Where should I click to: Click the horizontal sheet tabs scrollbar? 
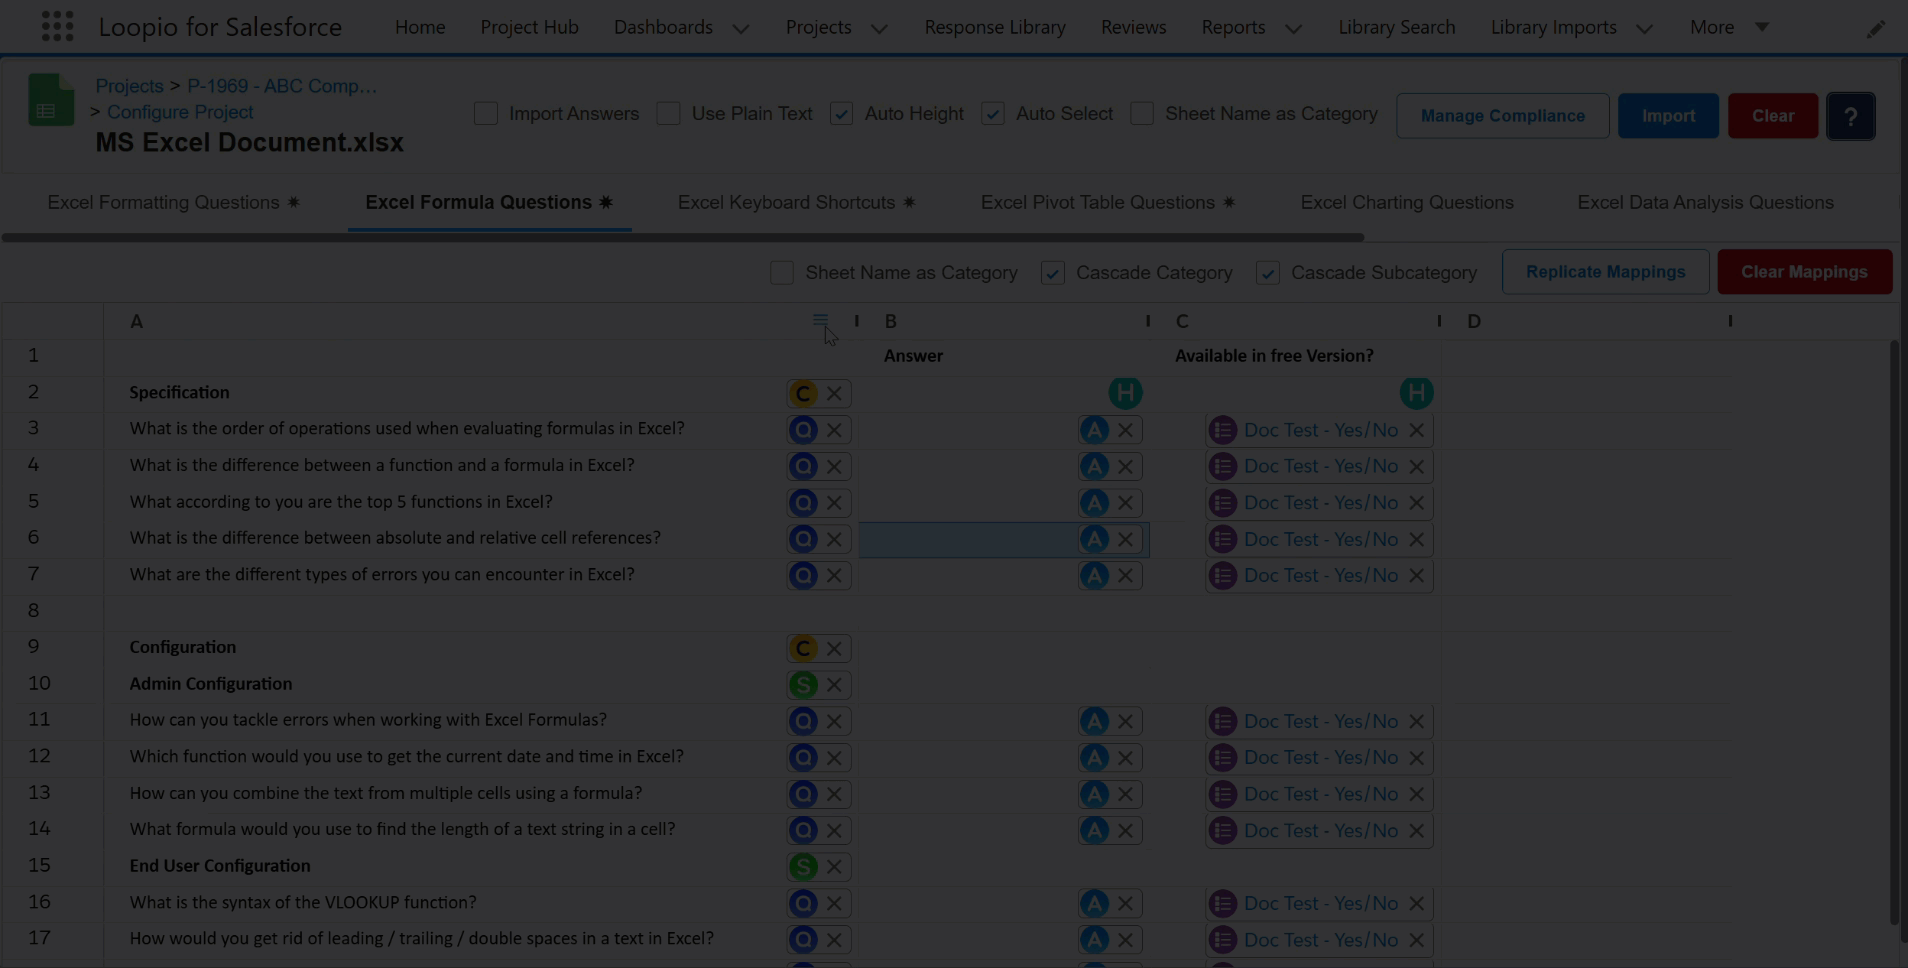point(683,238)
